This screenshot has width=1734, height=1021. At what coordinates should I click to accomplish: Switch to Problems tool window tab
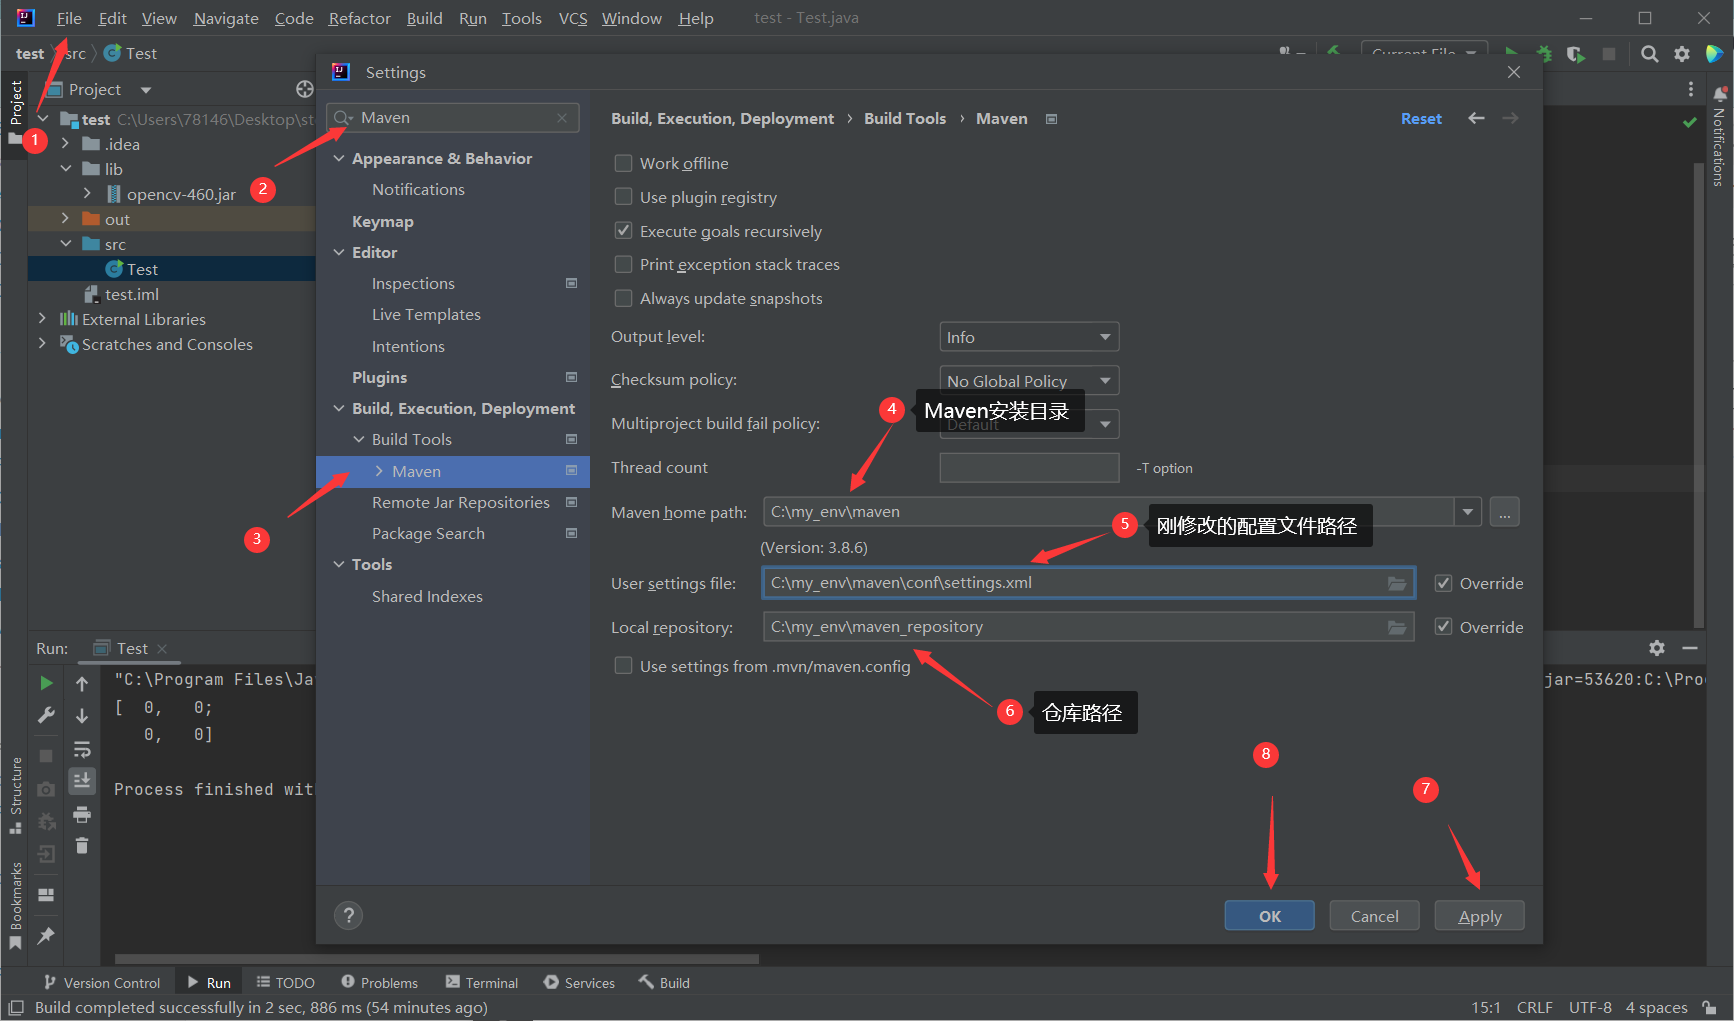(379, 983)
